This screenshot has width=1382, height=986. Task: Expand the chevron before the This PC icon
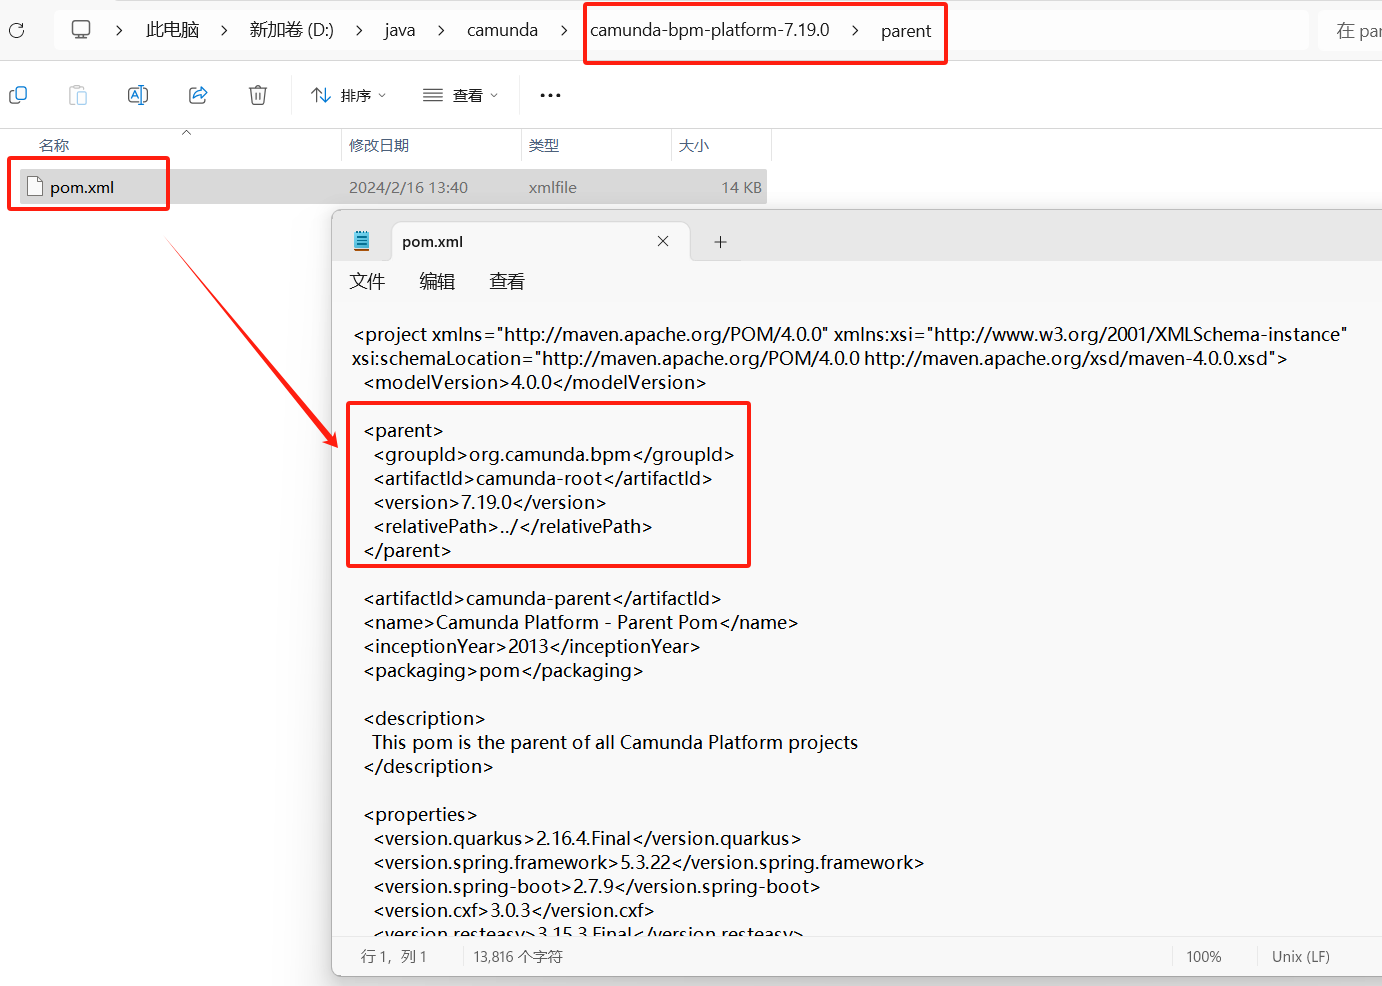tap(119, 30)
